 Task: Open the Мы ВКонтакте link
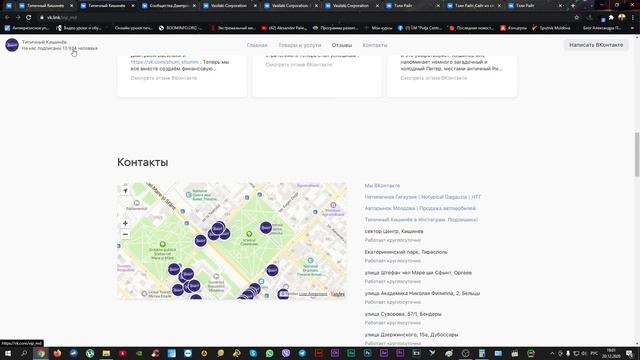coord(382,186)
